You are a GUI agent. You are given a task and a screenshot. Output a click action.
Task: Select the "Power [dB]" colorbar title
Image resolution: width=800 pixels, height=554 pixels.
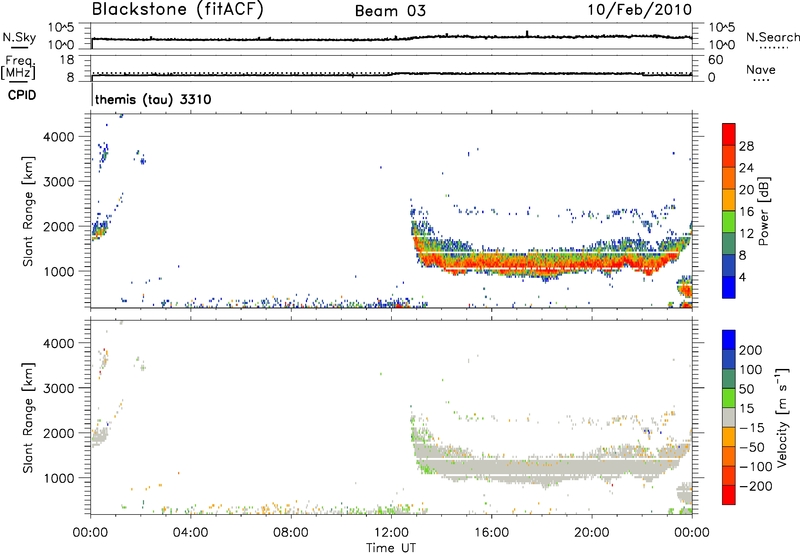click(763, 211)
